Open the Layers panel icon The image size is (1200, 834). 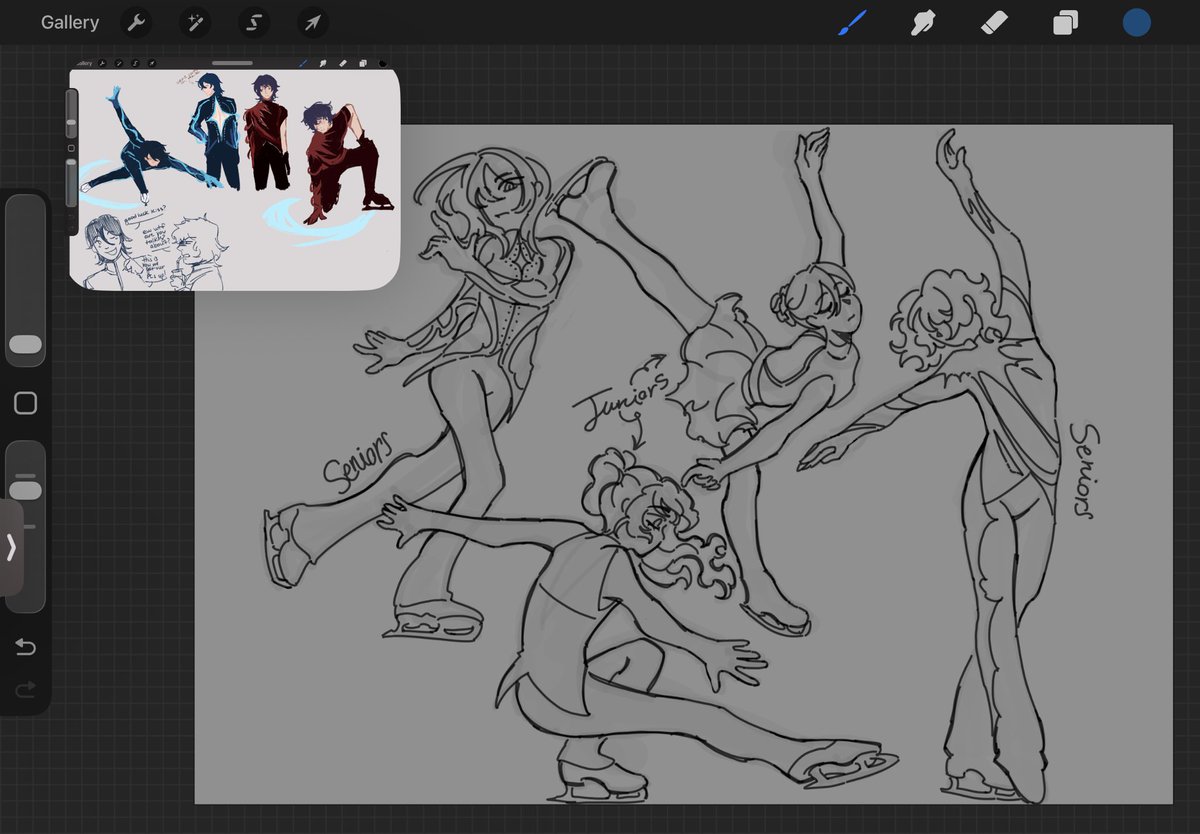tap(1065, 22)
